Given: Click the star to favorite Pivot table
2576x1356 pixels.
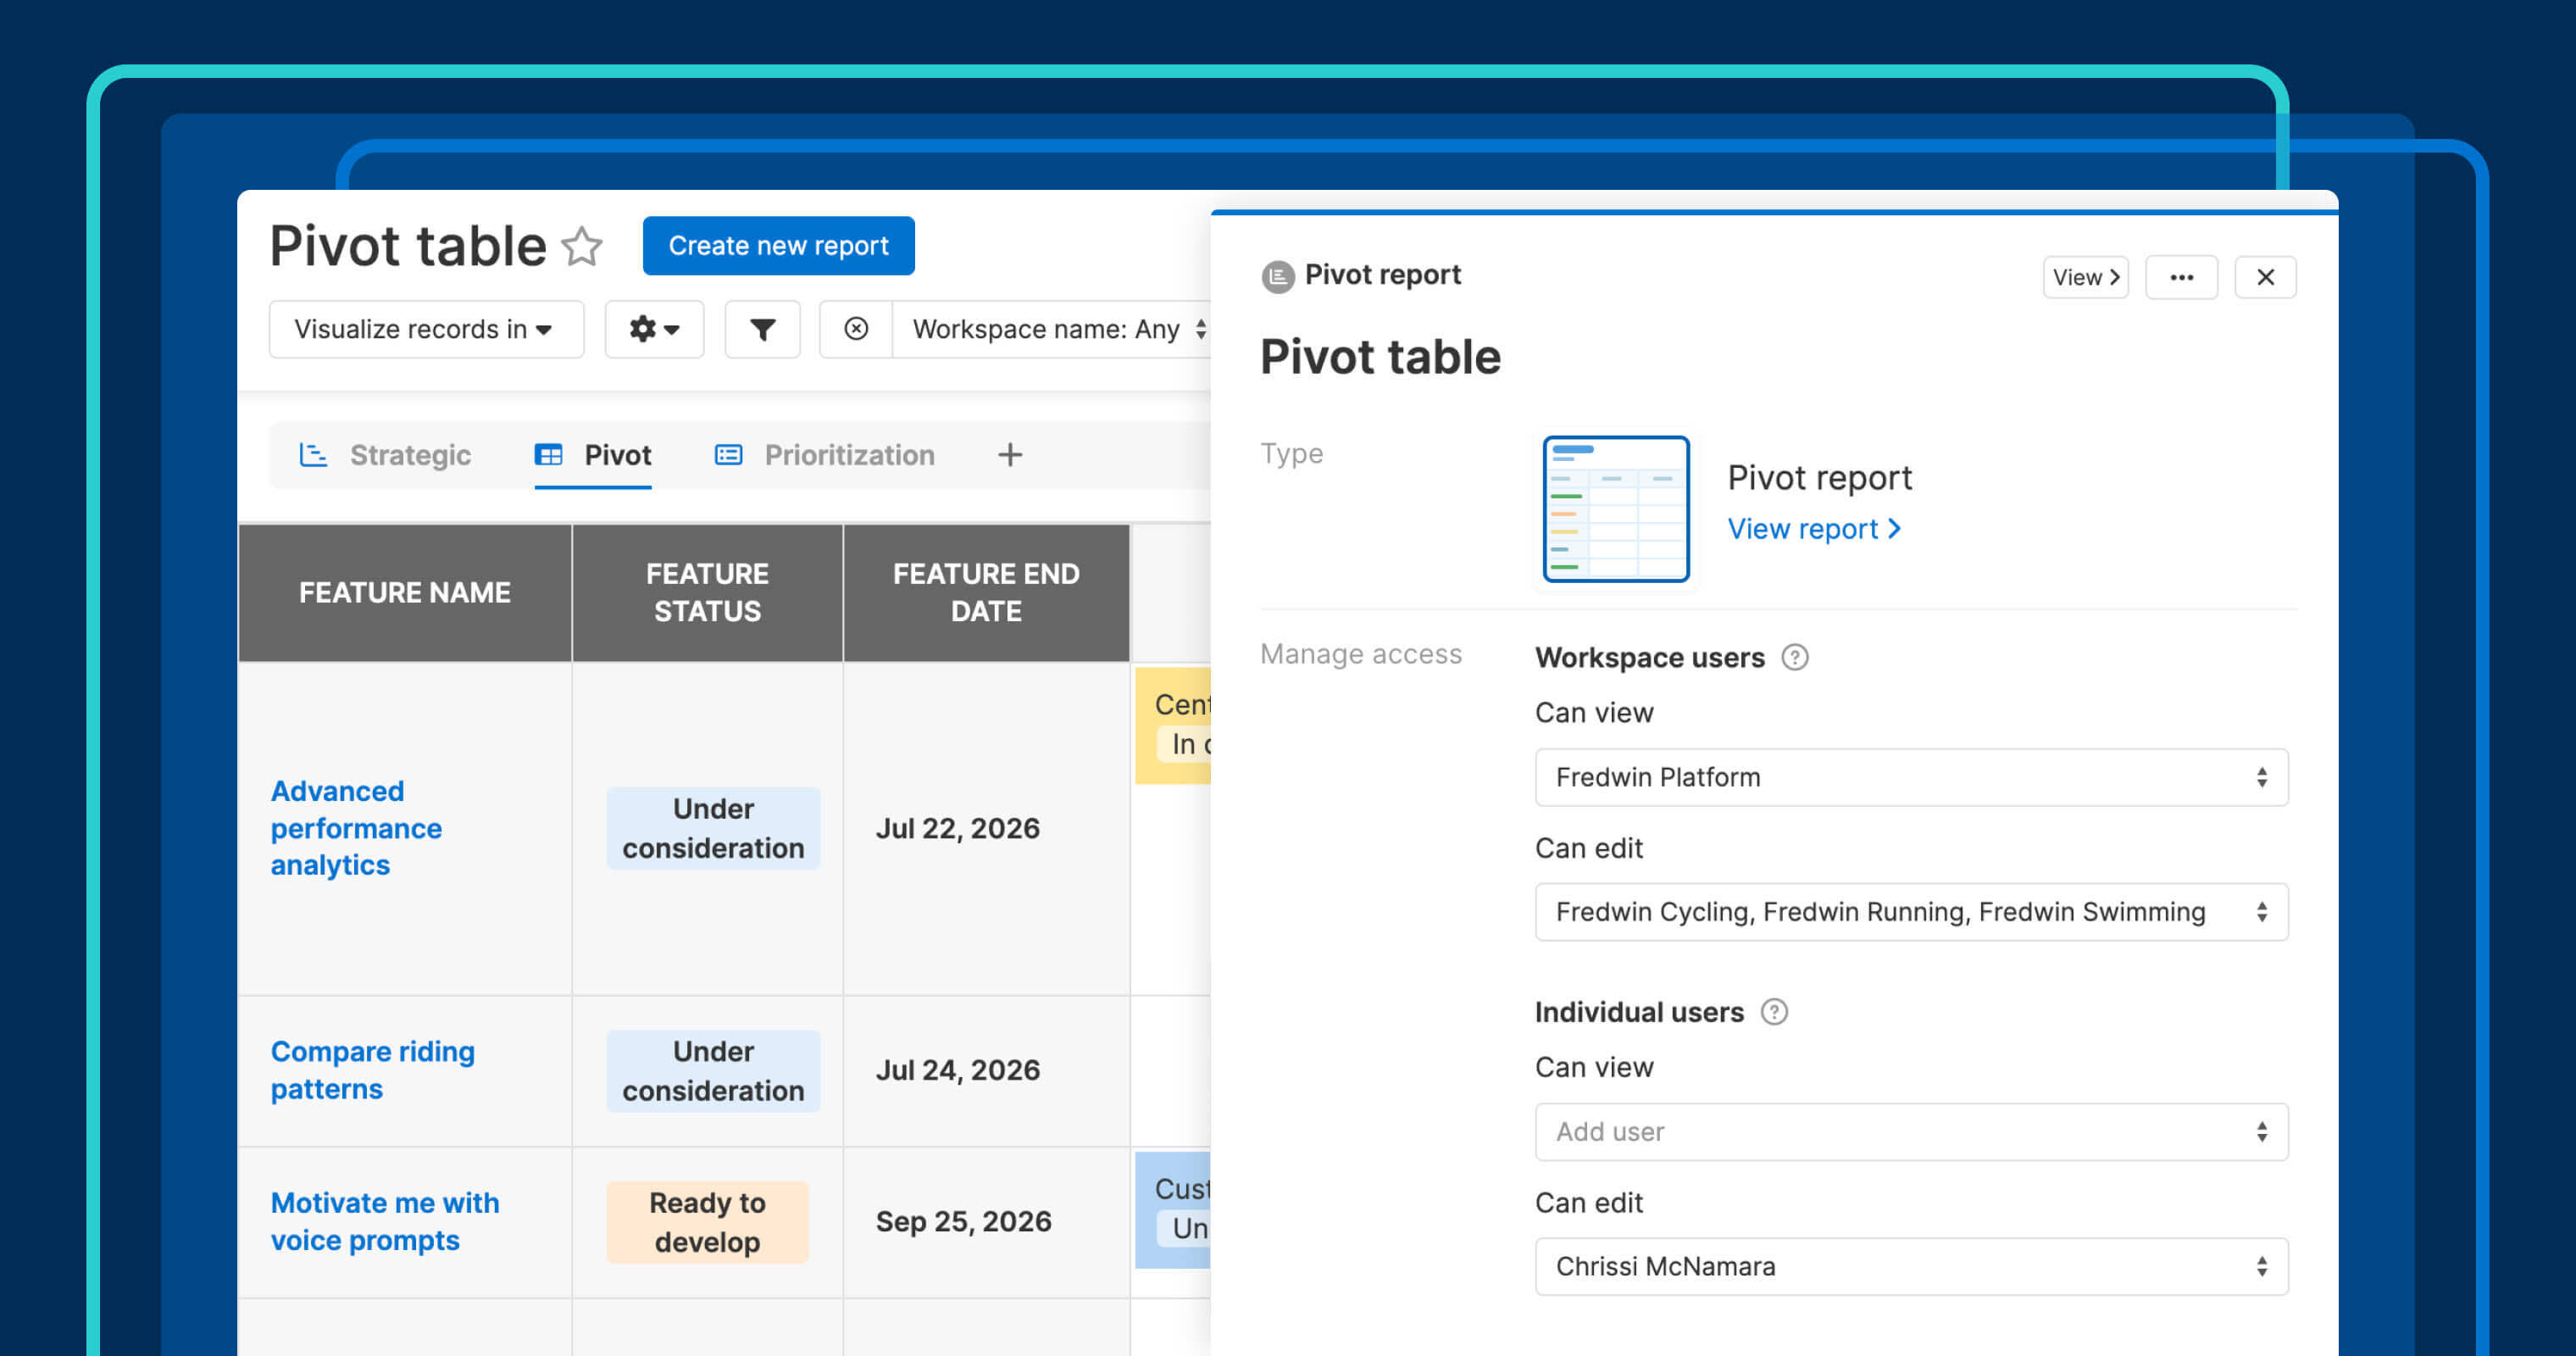Looking at the screenshot, I should tap(583, 246).
